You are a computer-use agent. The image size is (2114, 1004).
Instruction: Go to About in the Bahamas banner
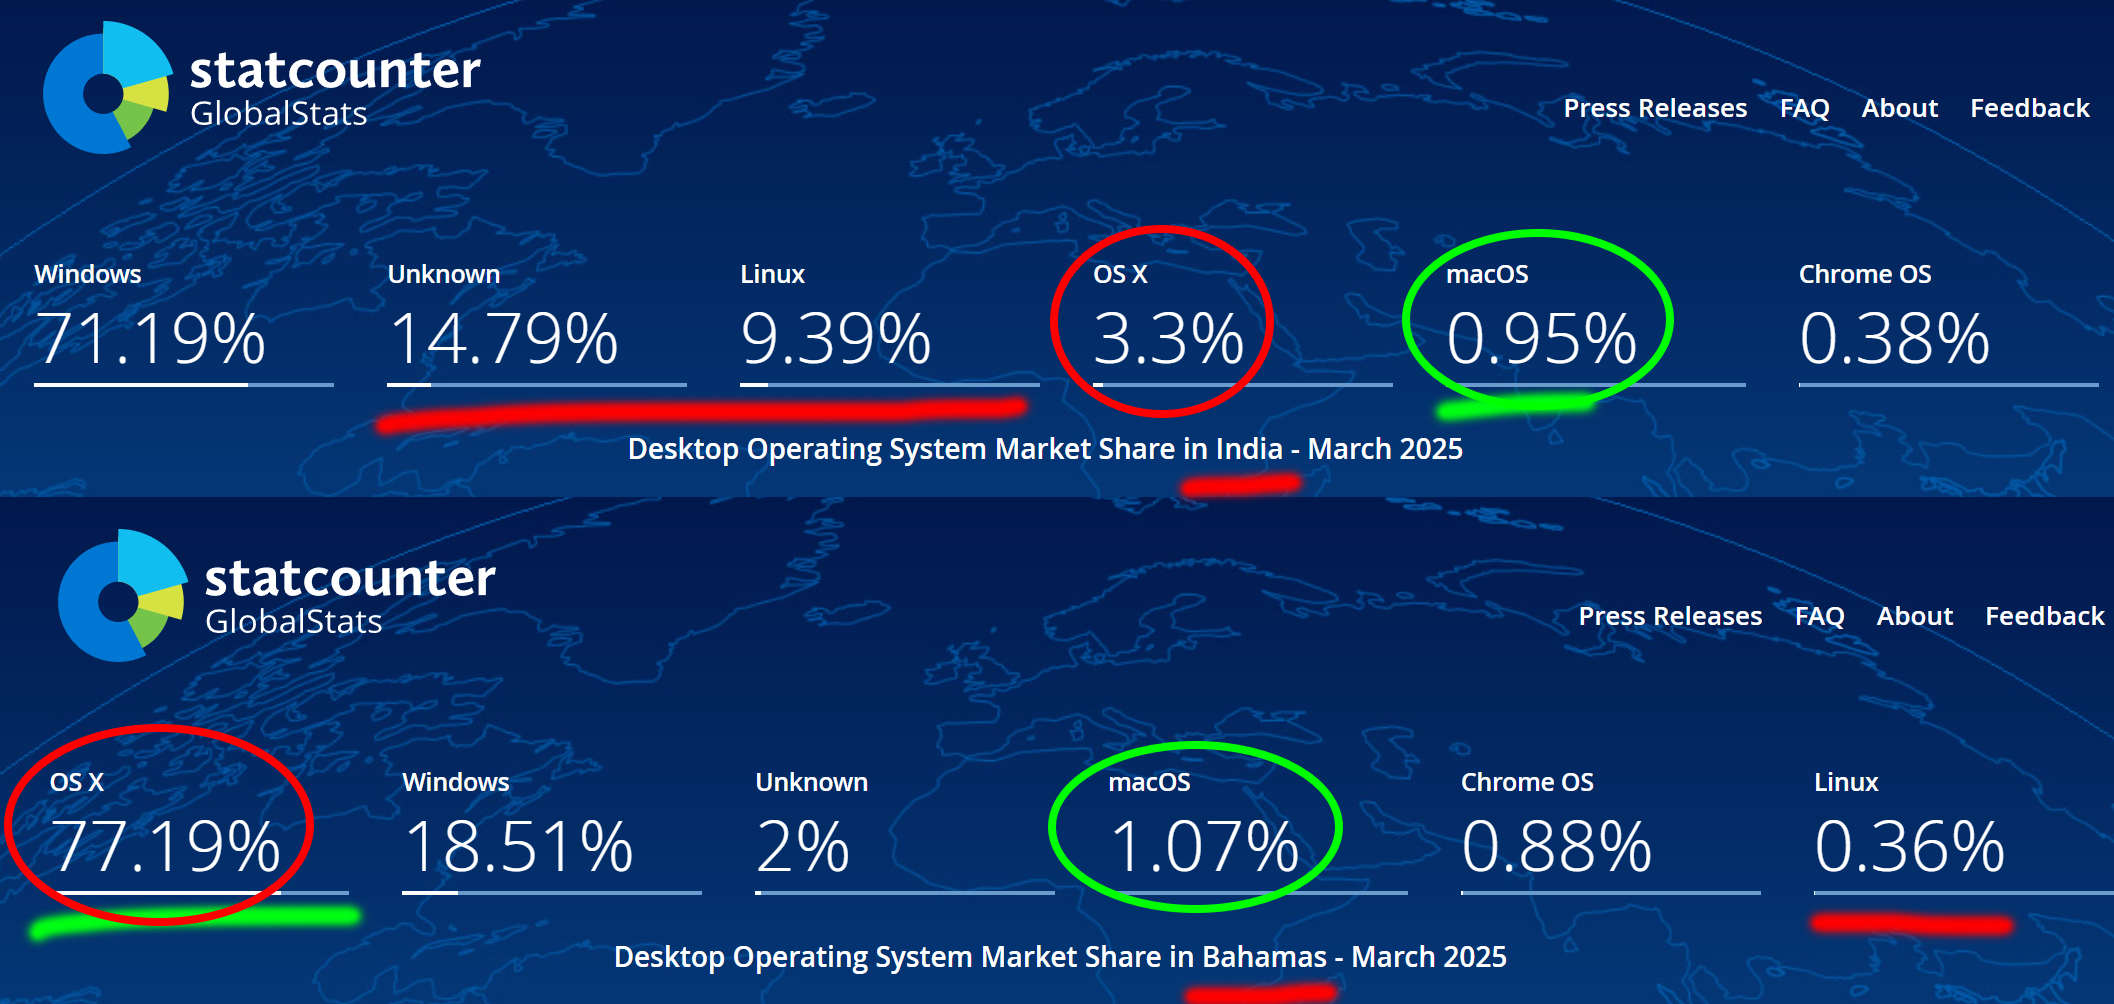(x=1914, y=616)
